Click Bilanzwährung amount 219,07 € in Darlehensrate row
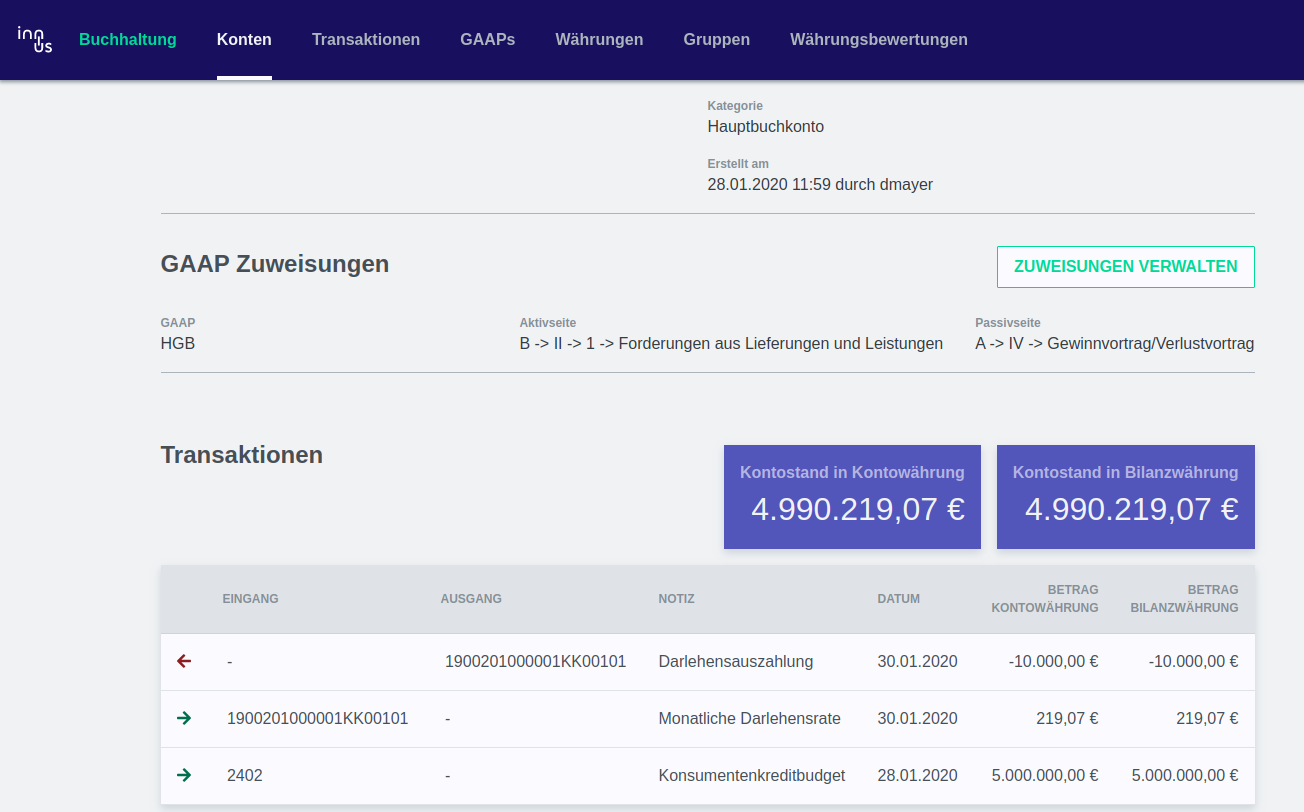The width and height of the screenshot is (1304, 812). [x=1207, y=718]
